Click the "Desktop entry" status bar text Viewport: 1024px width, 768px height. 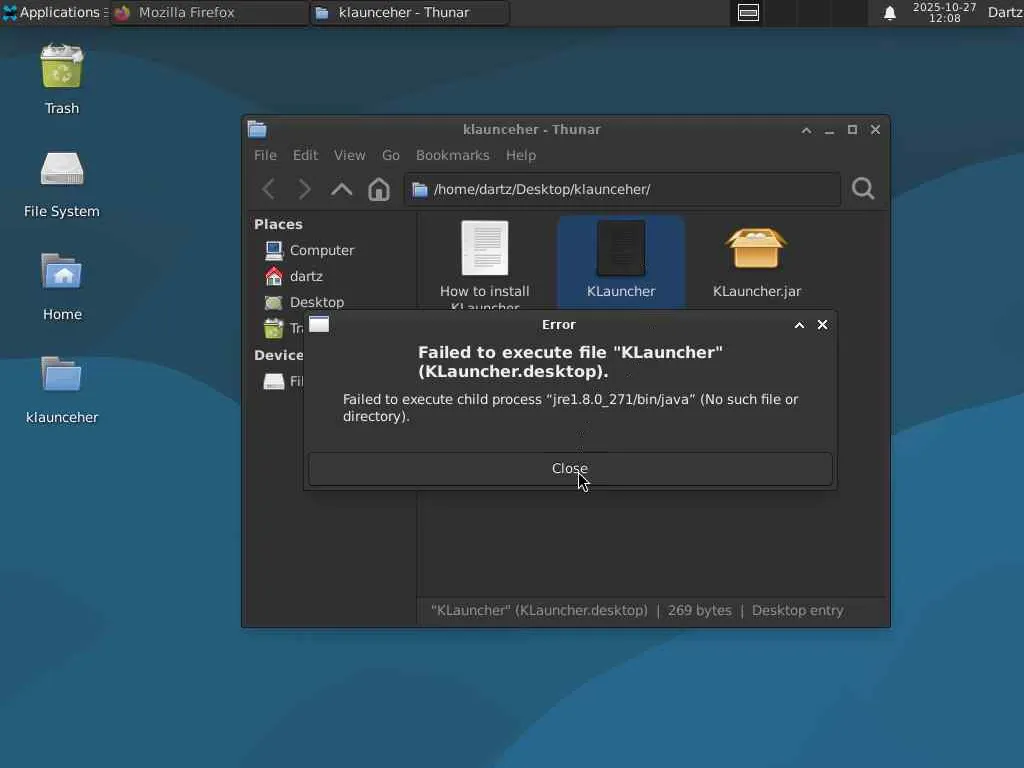[x=797, y=611]
